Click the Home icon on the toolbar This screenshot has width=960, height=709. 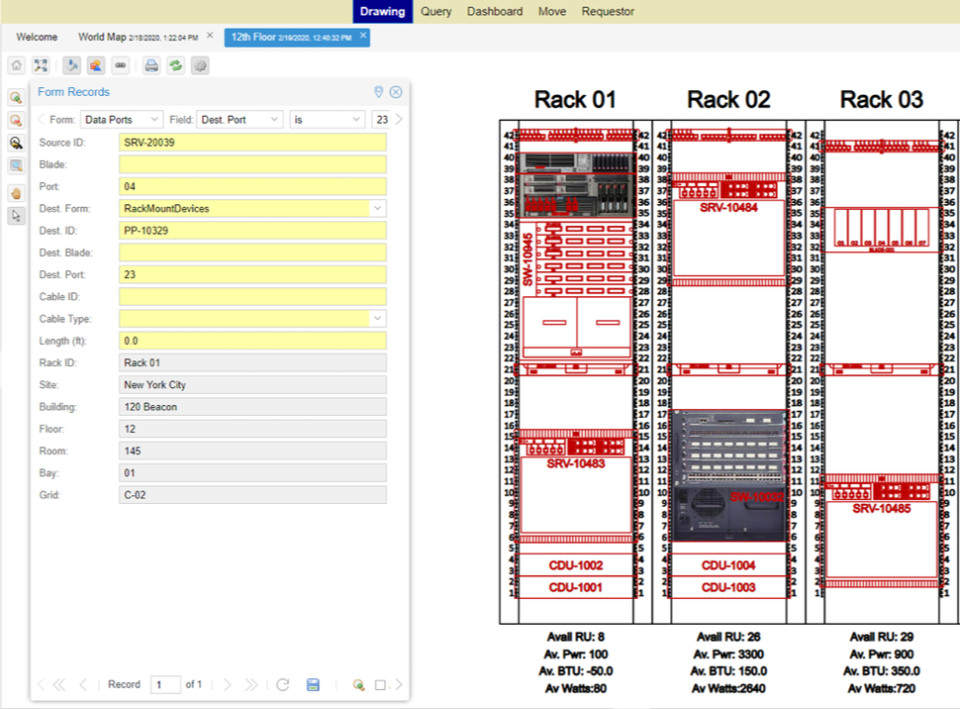(x=16, y=65)
